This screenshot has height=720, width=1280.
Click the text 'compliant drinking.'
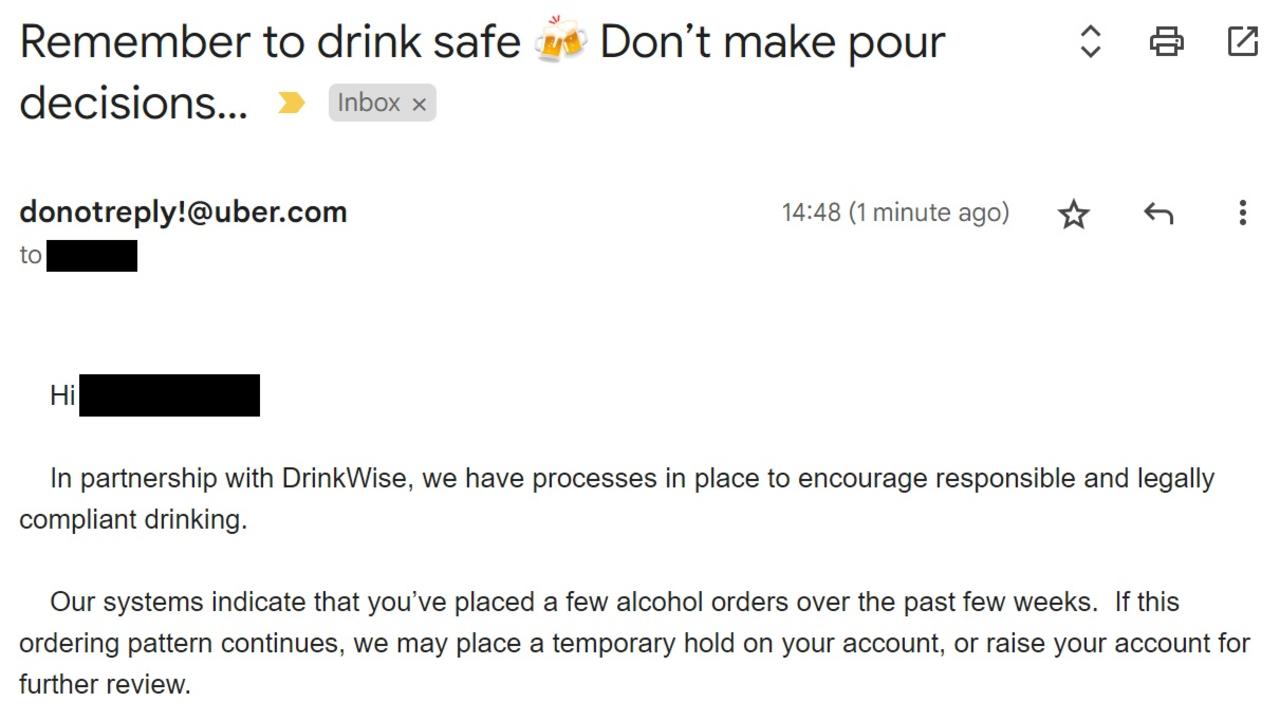[x=133, y=520]
